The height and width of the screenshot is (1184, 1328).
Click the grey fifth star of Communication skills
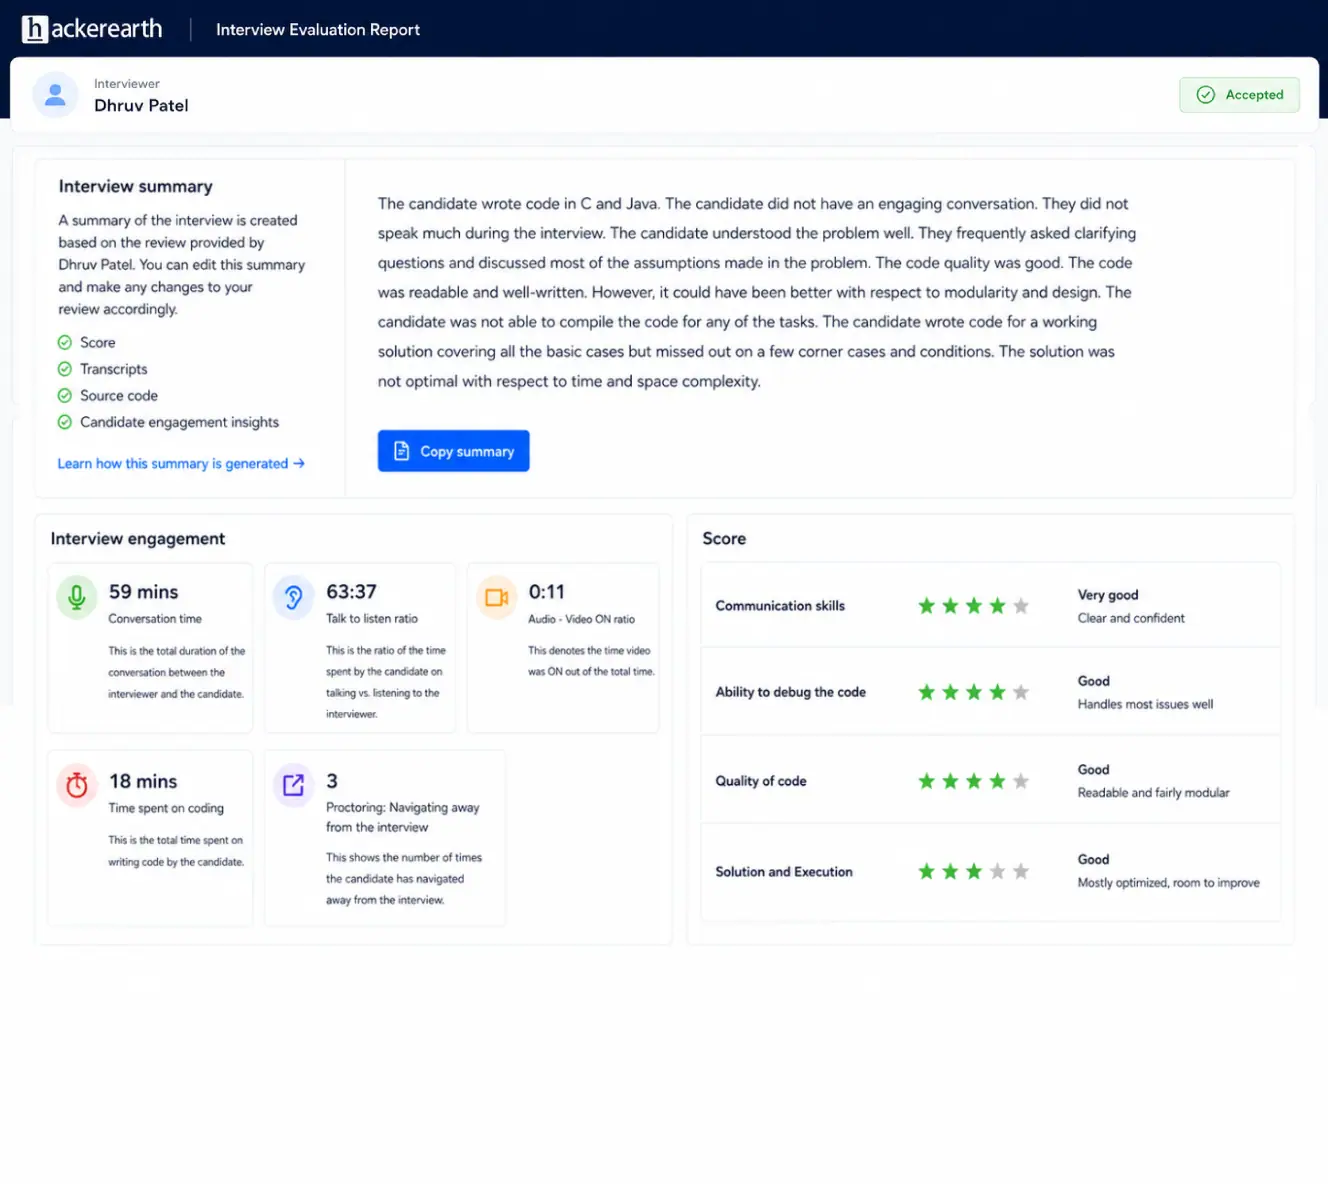coord(1021,606)
